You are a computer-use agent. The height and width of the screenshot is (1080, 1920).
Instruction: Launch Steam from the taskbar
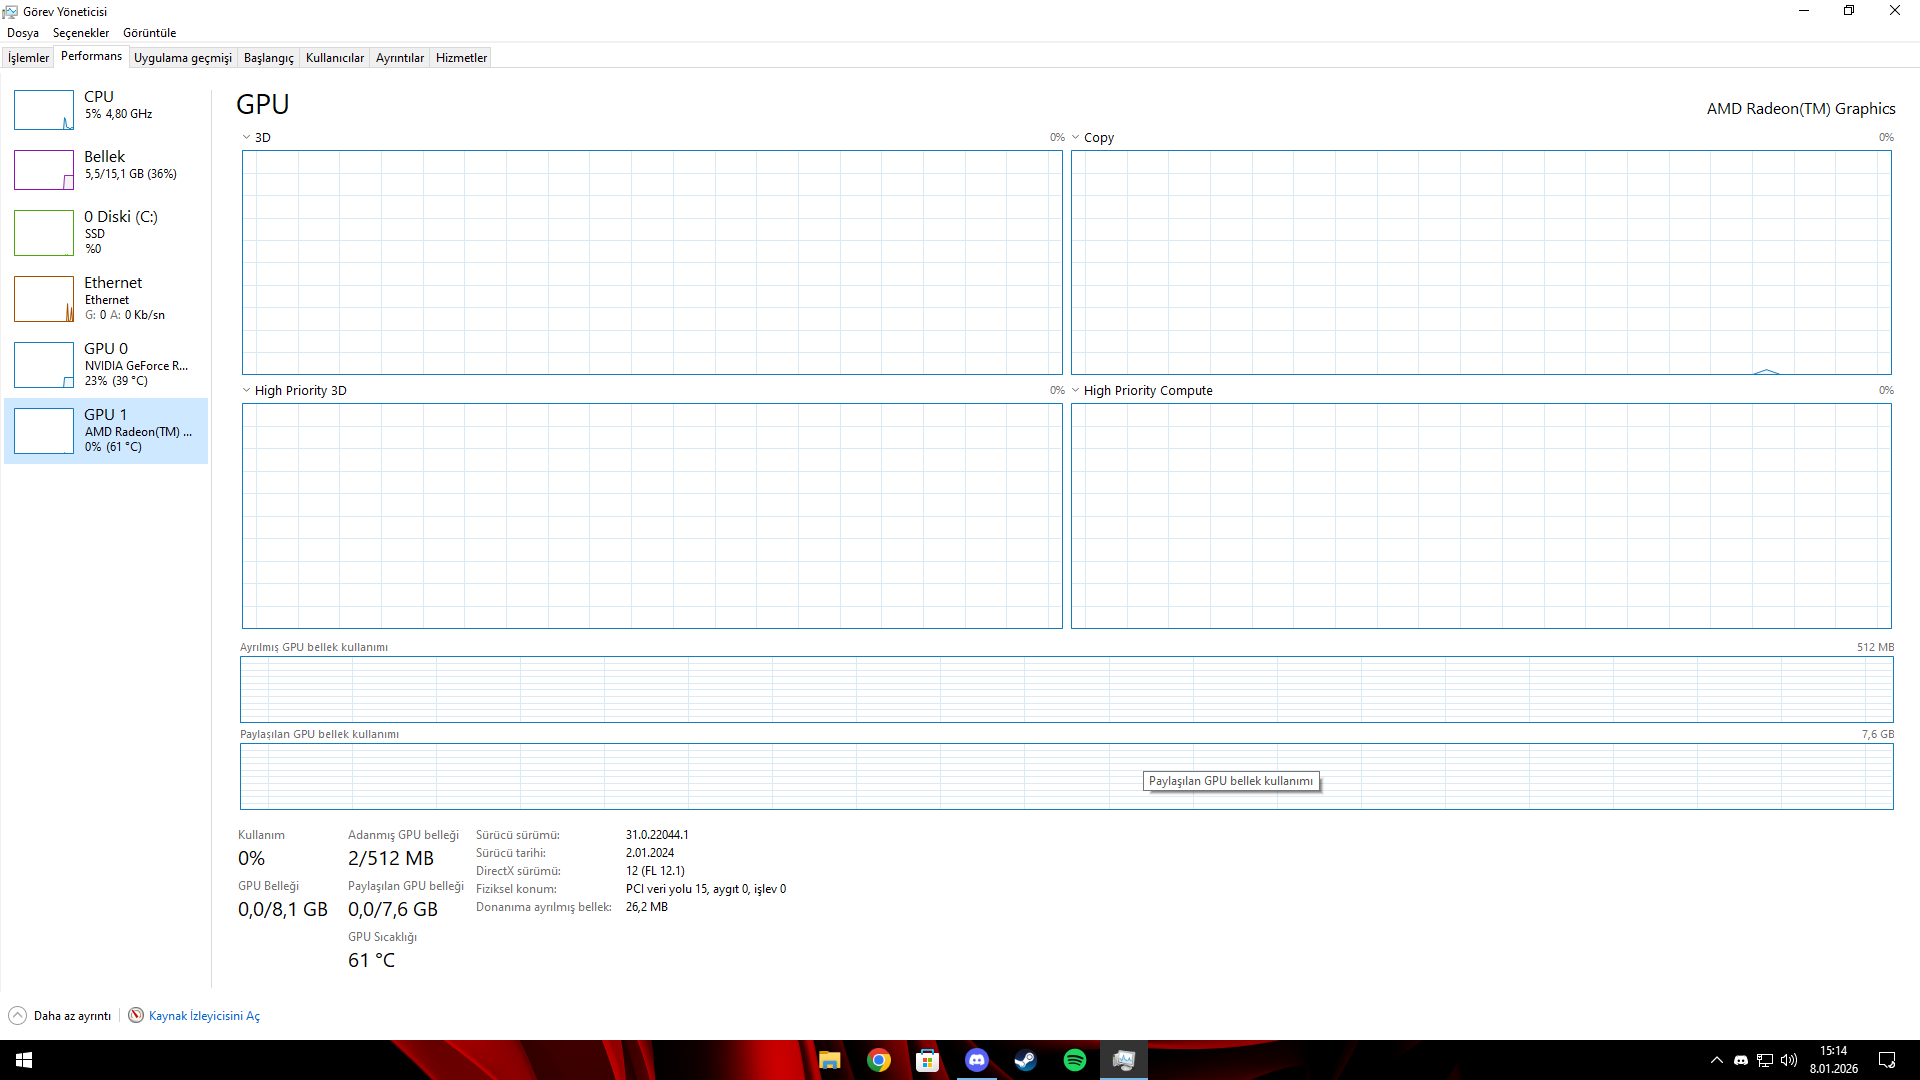click(1026, 1060)
